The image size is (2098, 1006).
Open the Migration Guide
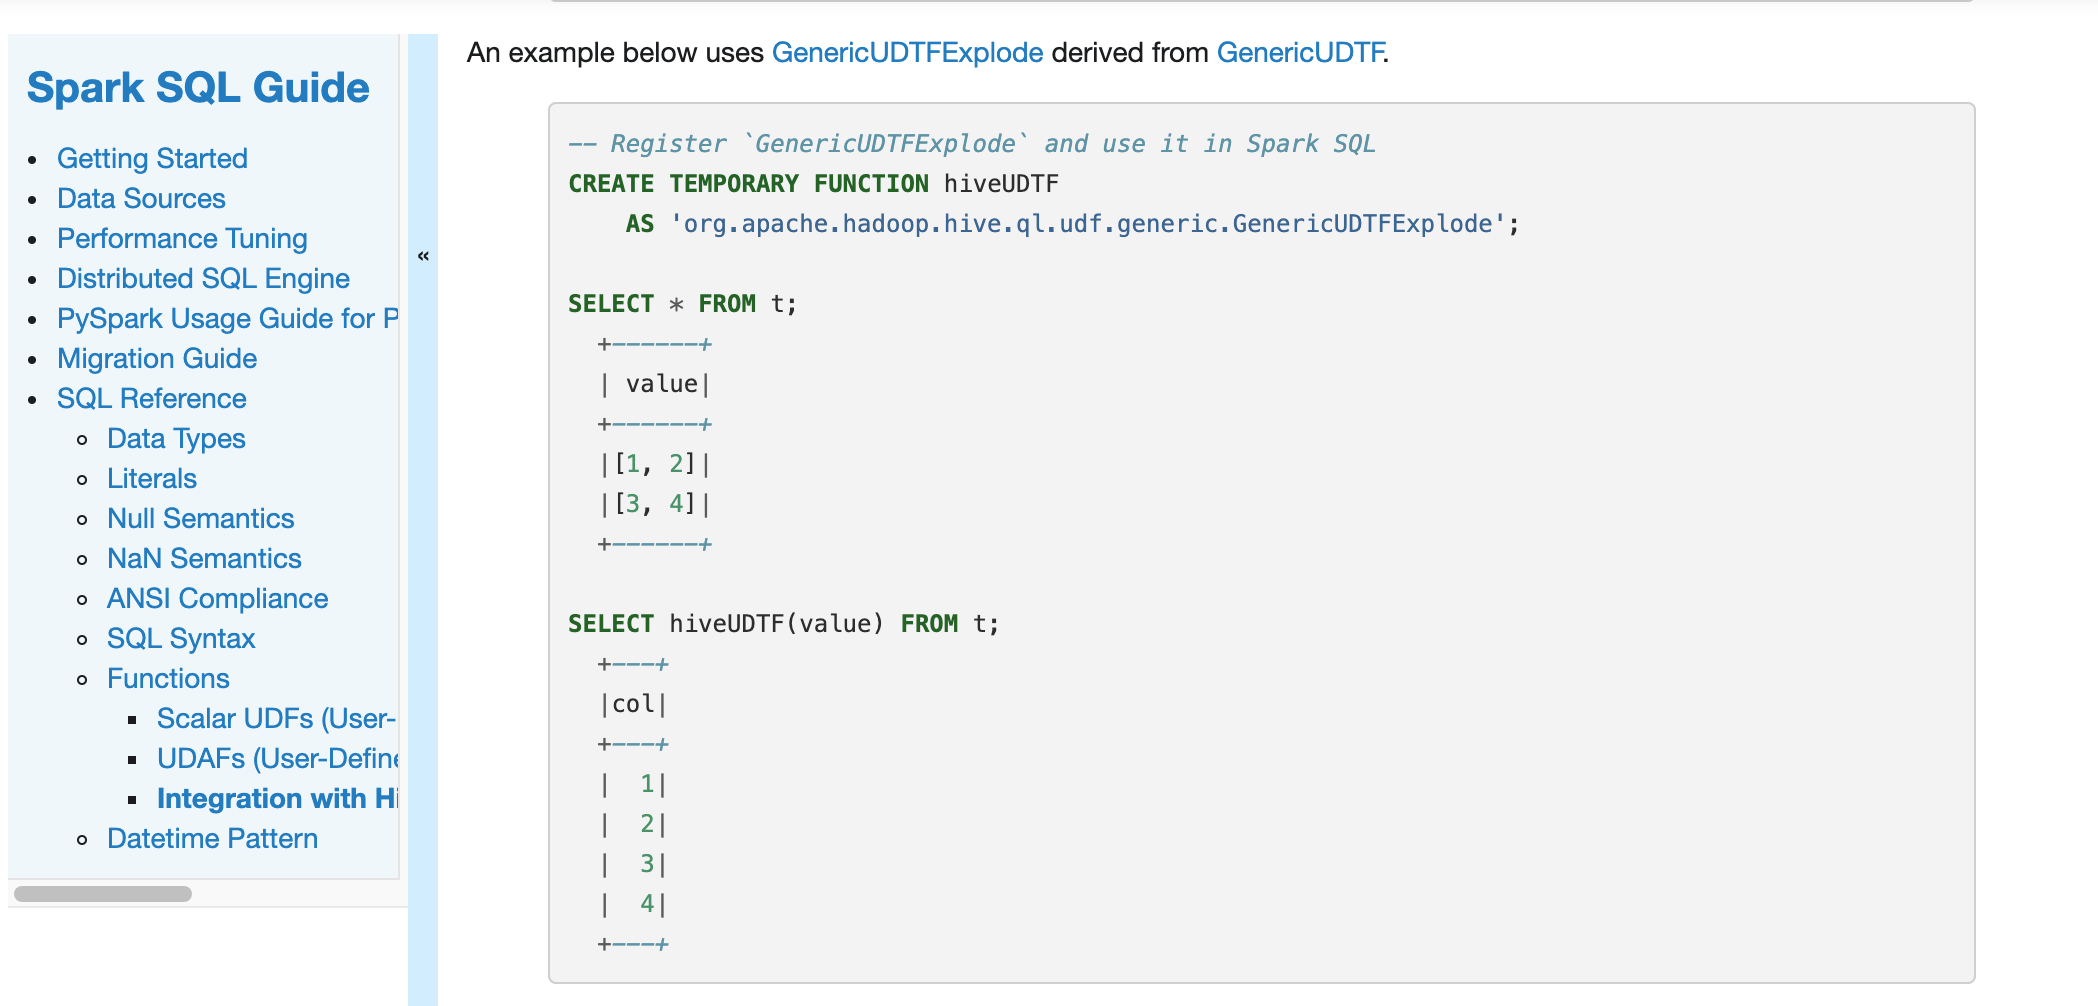157,358
